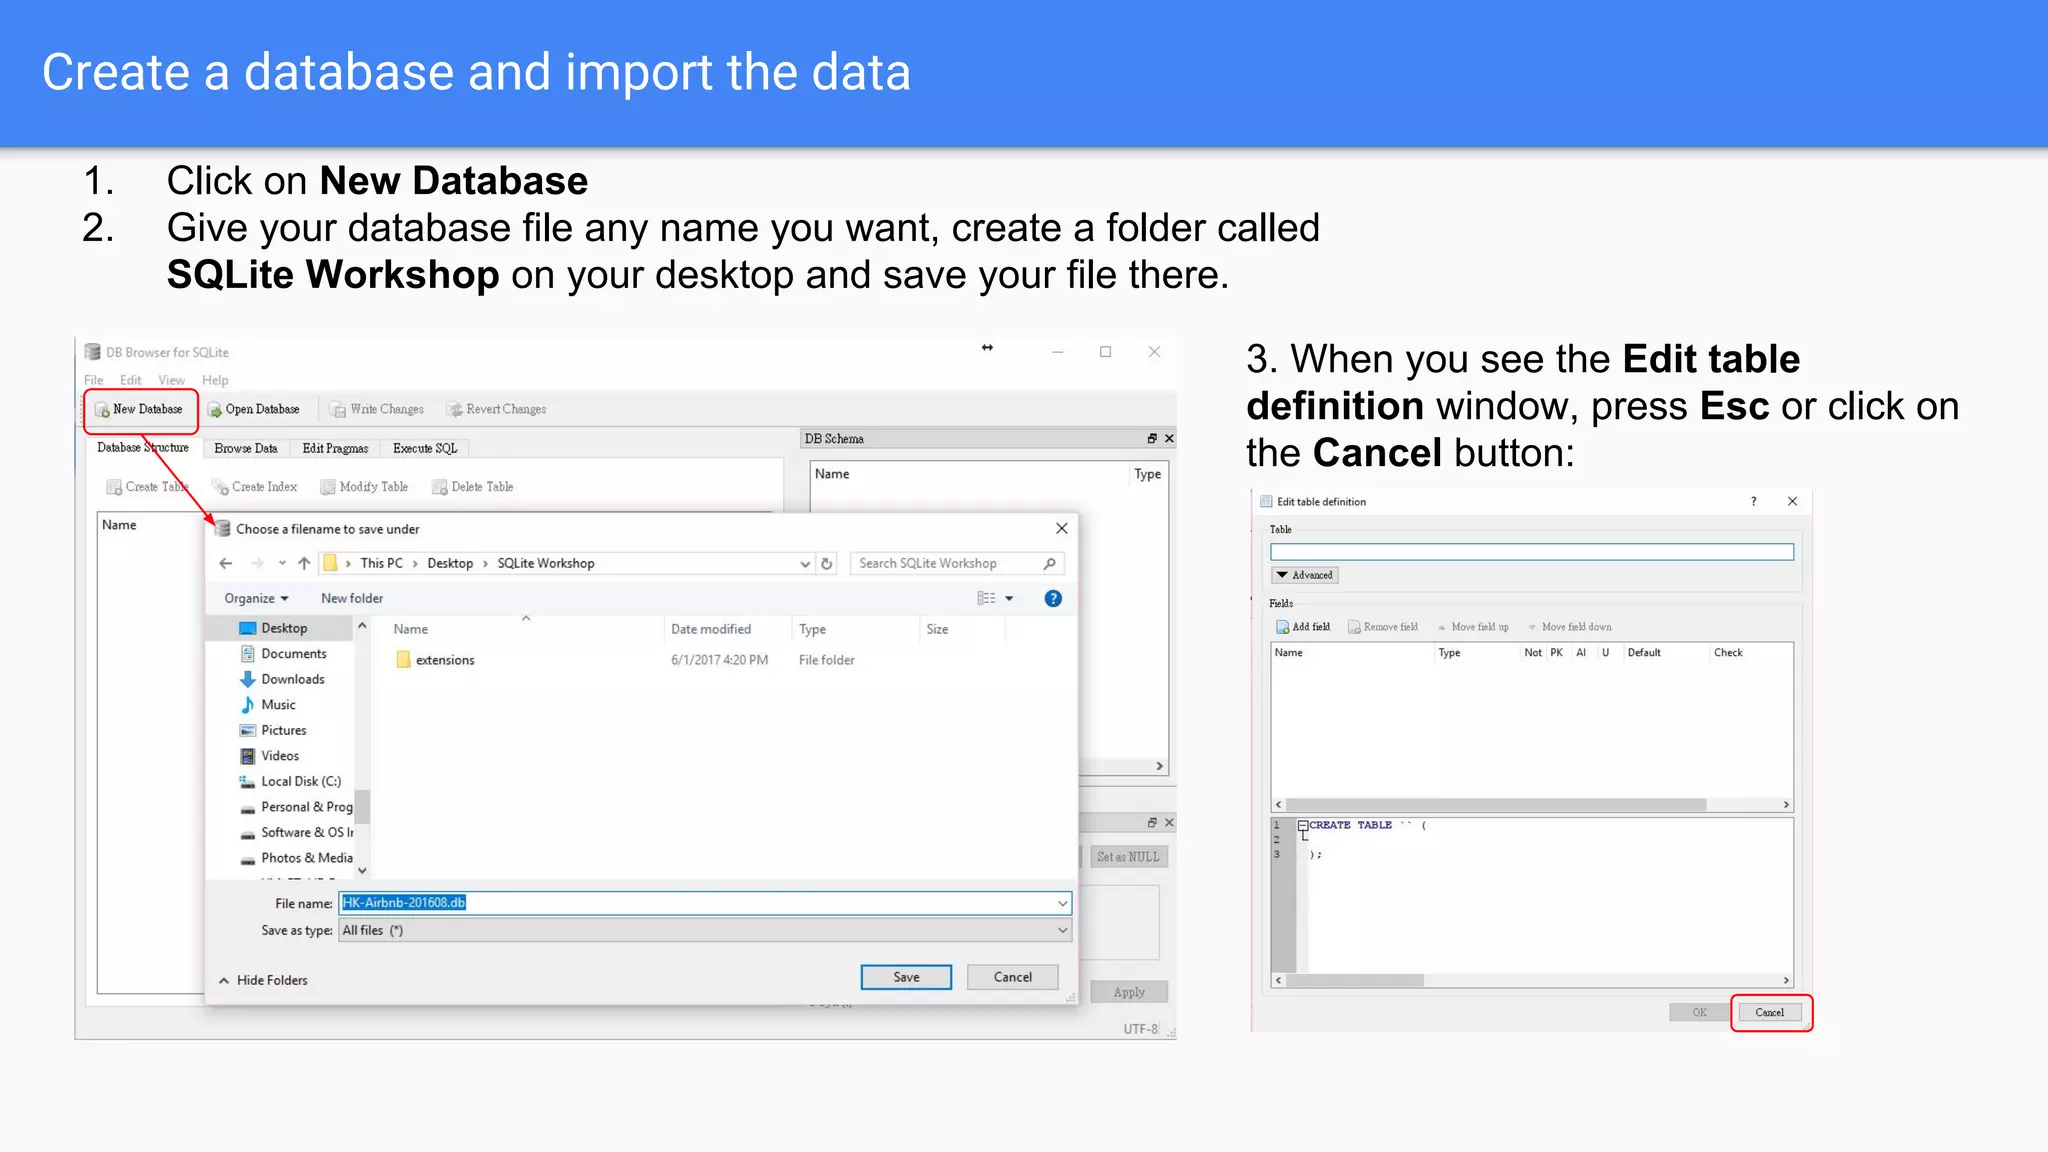
Task: Select Documents in the navigation pane
Action: (x=283, y=654)
